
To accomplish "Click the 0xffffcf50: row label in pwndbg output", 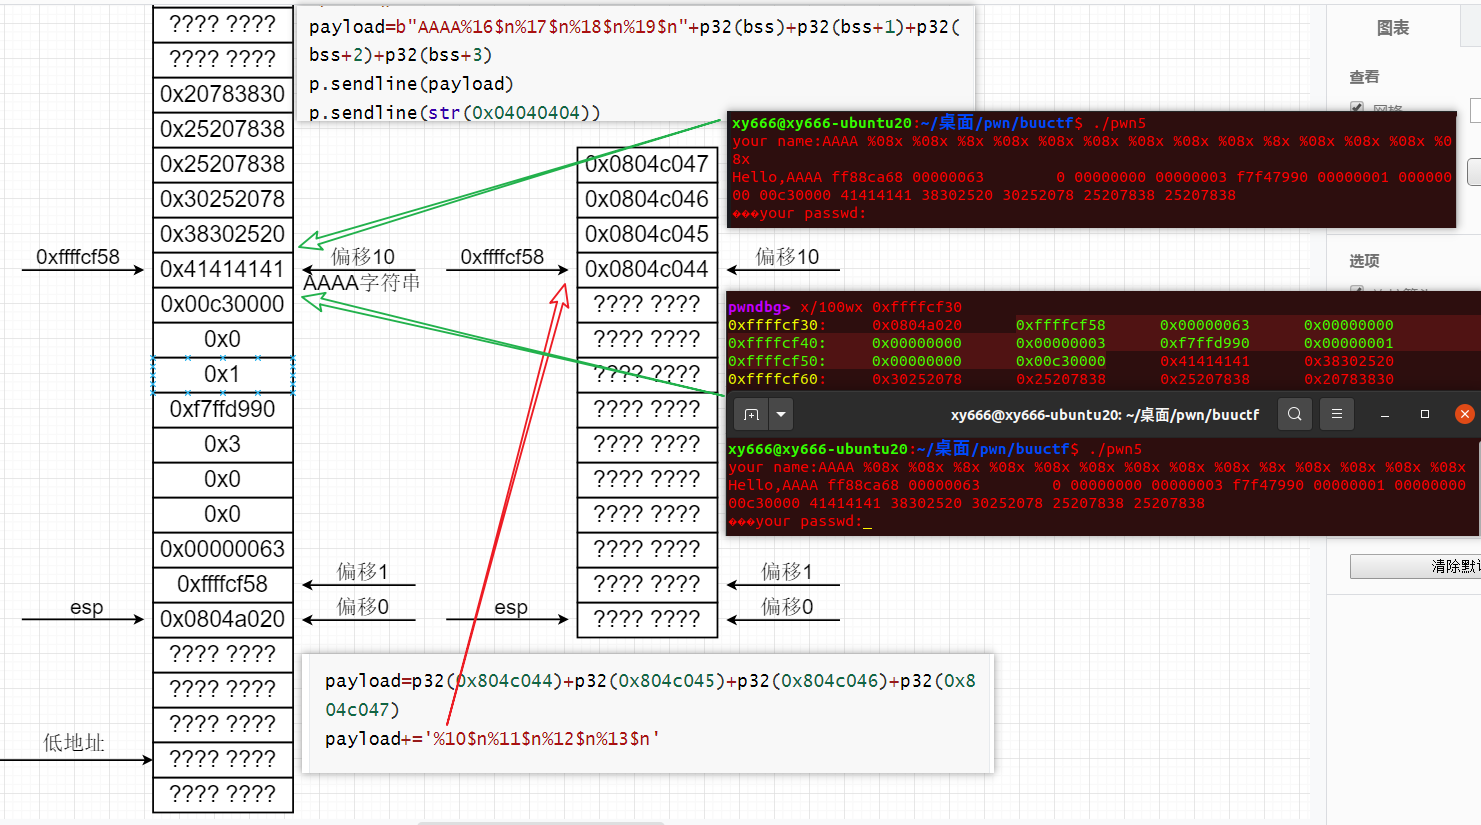I will [777, 361].
